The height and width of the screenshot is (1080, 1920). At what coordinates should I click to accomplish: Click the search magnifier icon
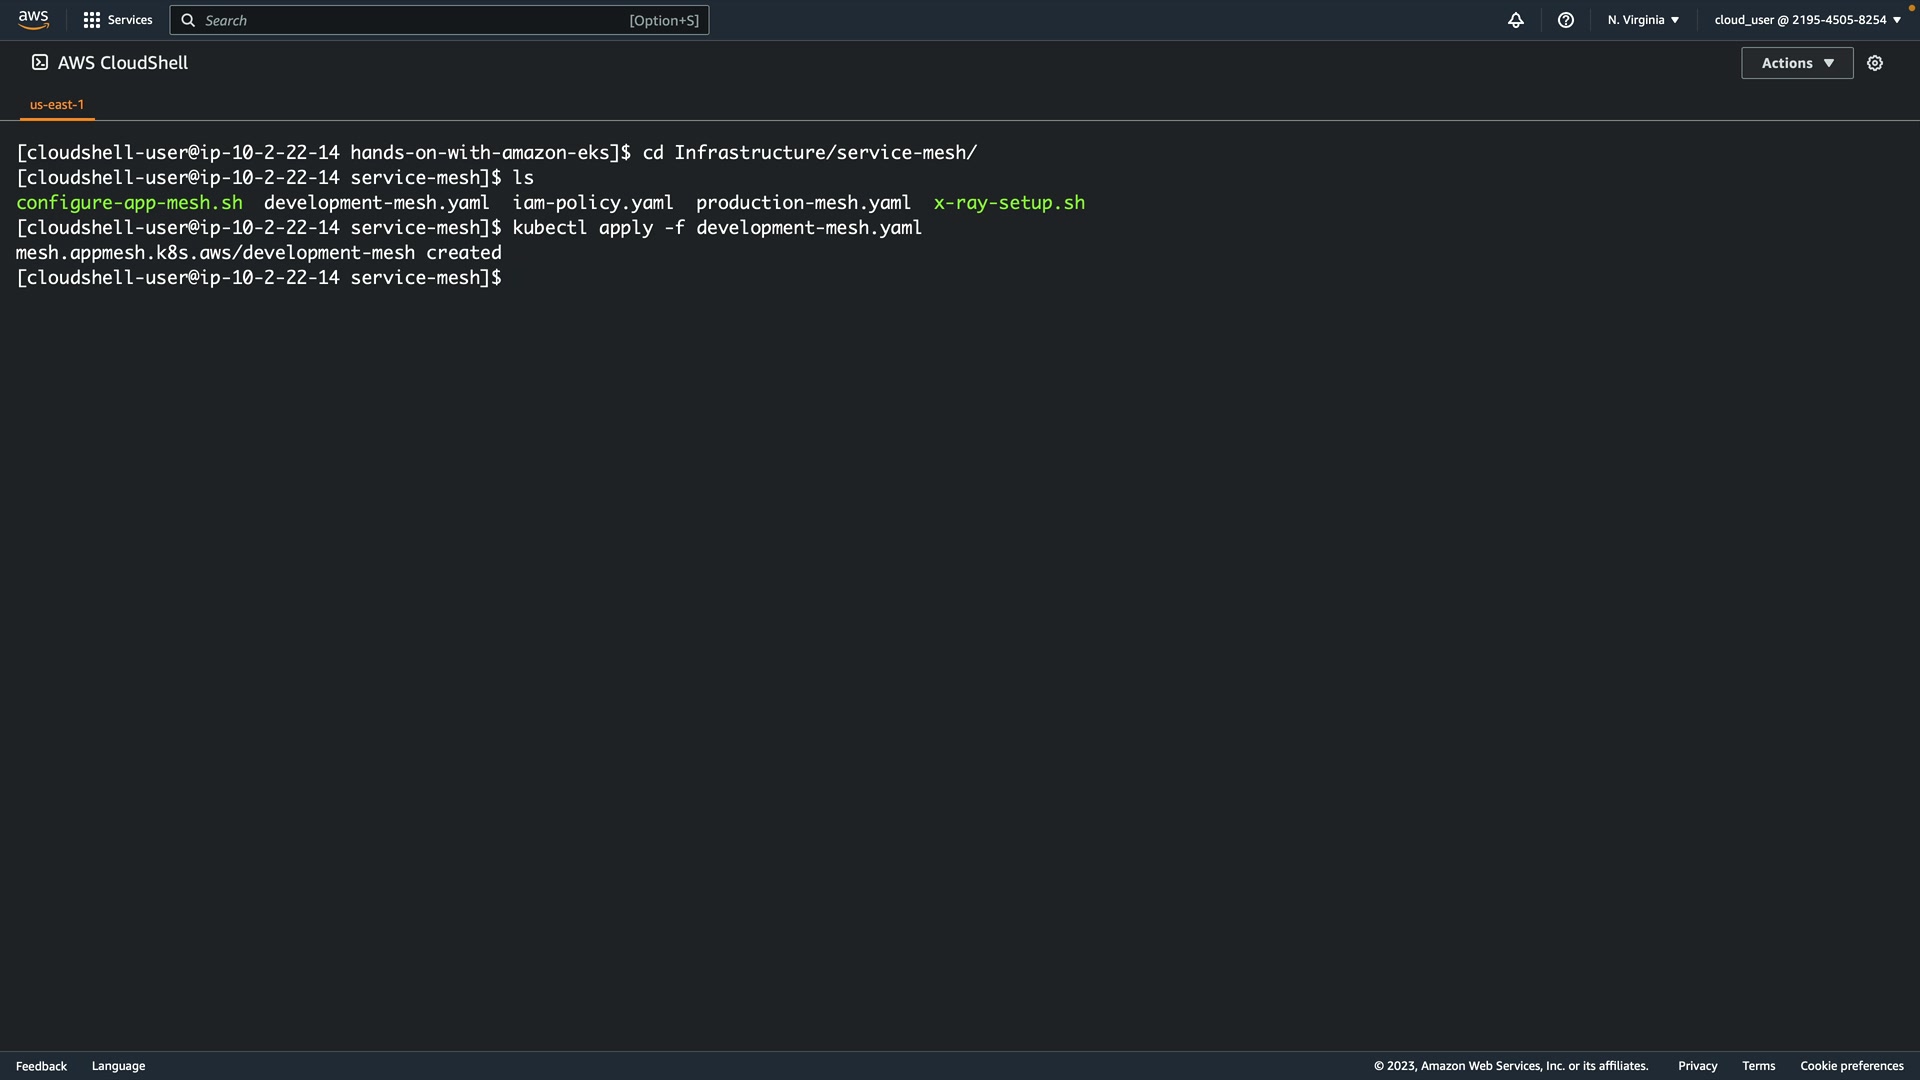[188, 20]
